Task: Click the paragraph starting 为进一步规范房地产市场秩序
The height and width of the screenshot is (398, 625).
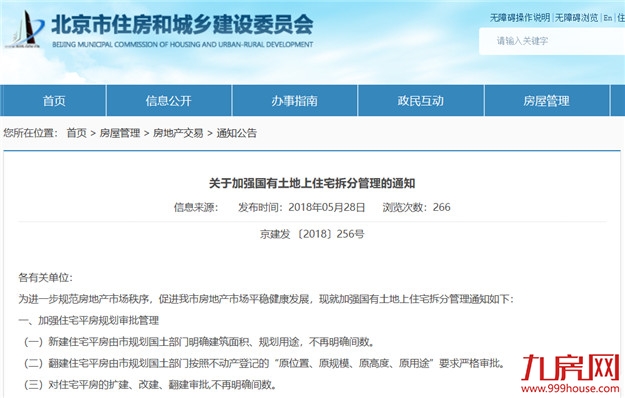Action: [266, 299]
